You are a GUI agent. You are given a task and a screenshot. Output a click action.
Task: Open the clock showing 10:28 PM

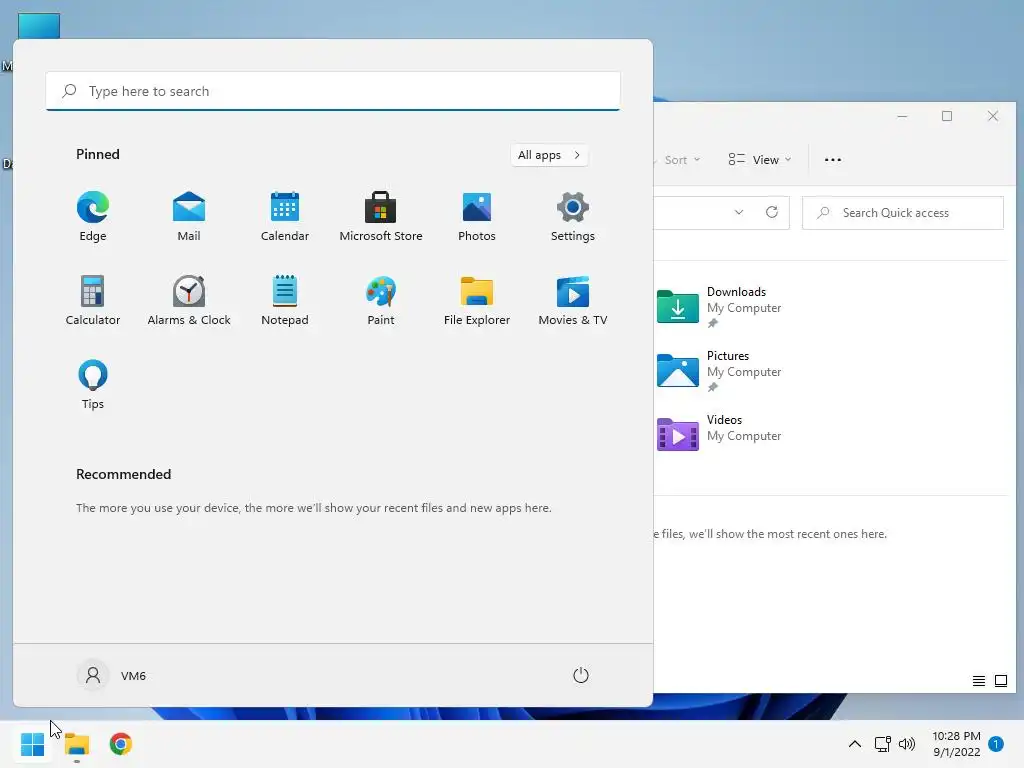pyautogui.click(x=957, y=744)
